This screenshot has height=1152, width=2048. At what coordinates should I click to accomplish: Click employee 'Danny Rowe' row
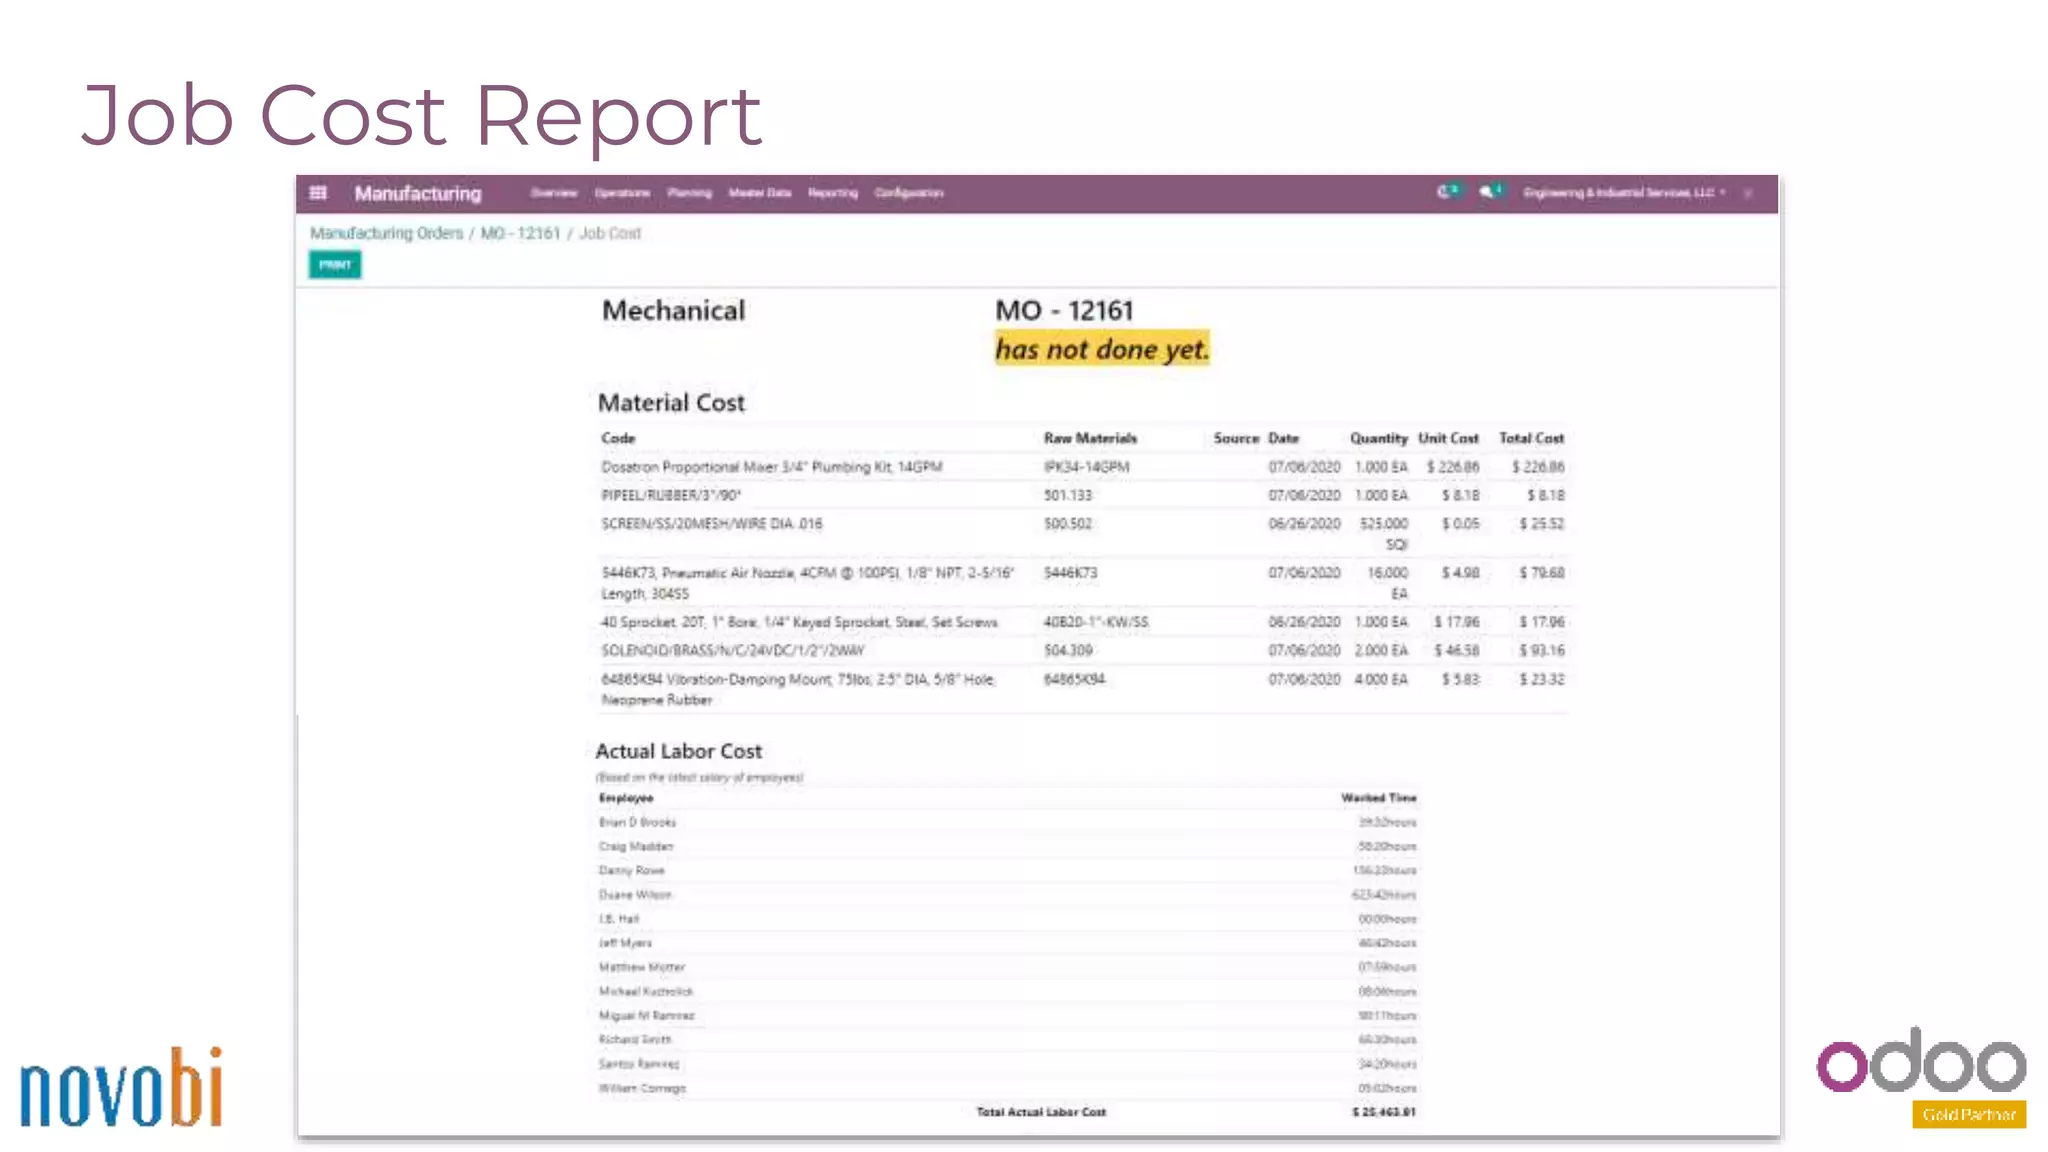(1007, 870)
